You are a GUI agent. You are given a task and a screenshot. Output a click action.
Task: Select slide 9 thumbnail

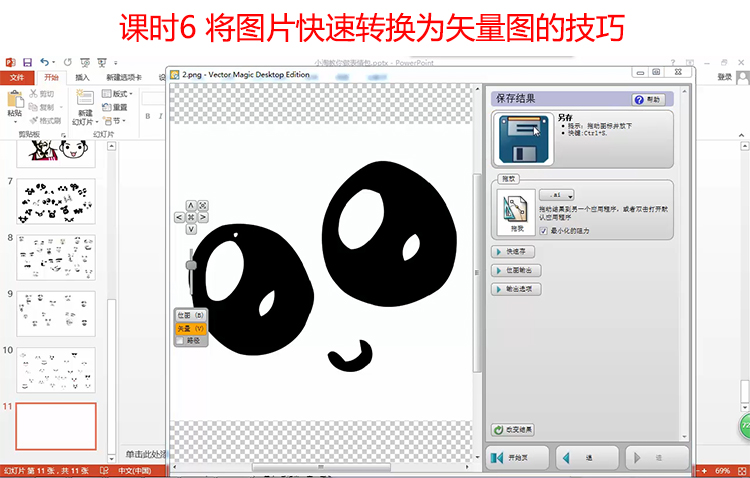click(x=56, y=314)
